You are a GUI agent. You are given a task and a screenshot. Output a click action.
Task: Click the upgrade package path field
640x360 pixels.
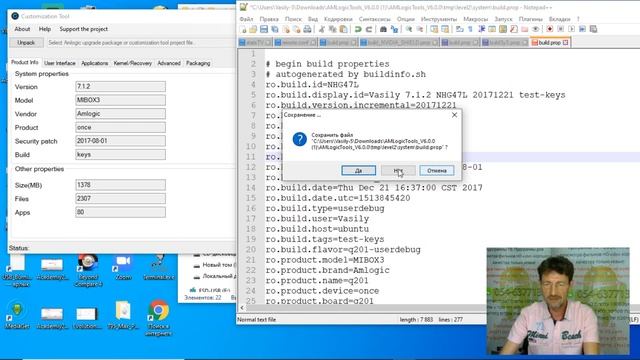click(140, 42)
